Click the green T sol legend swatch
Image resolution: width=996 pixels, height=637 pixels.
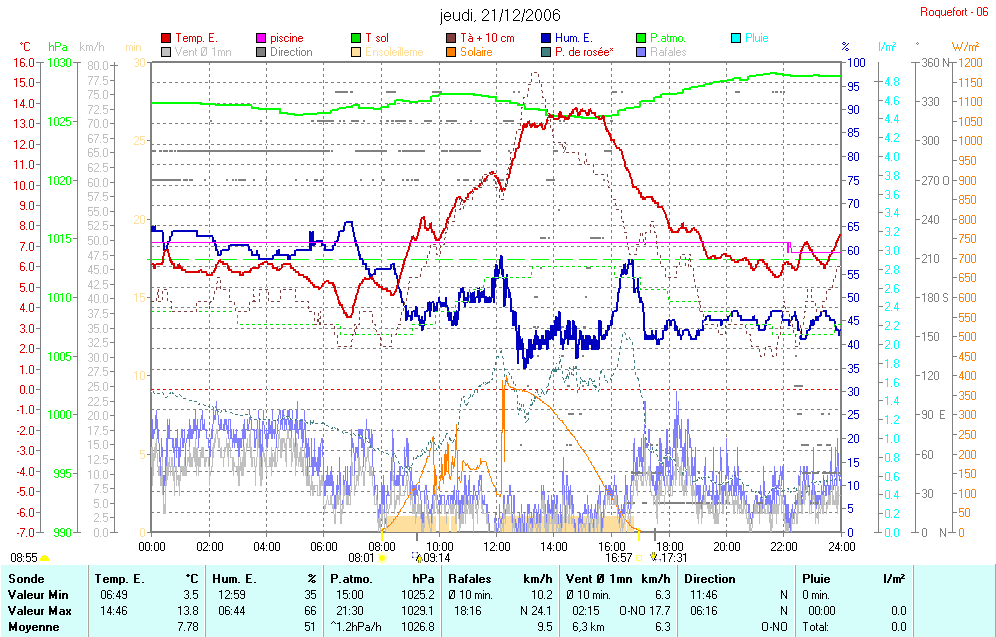356,38
